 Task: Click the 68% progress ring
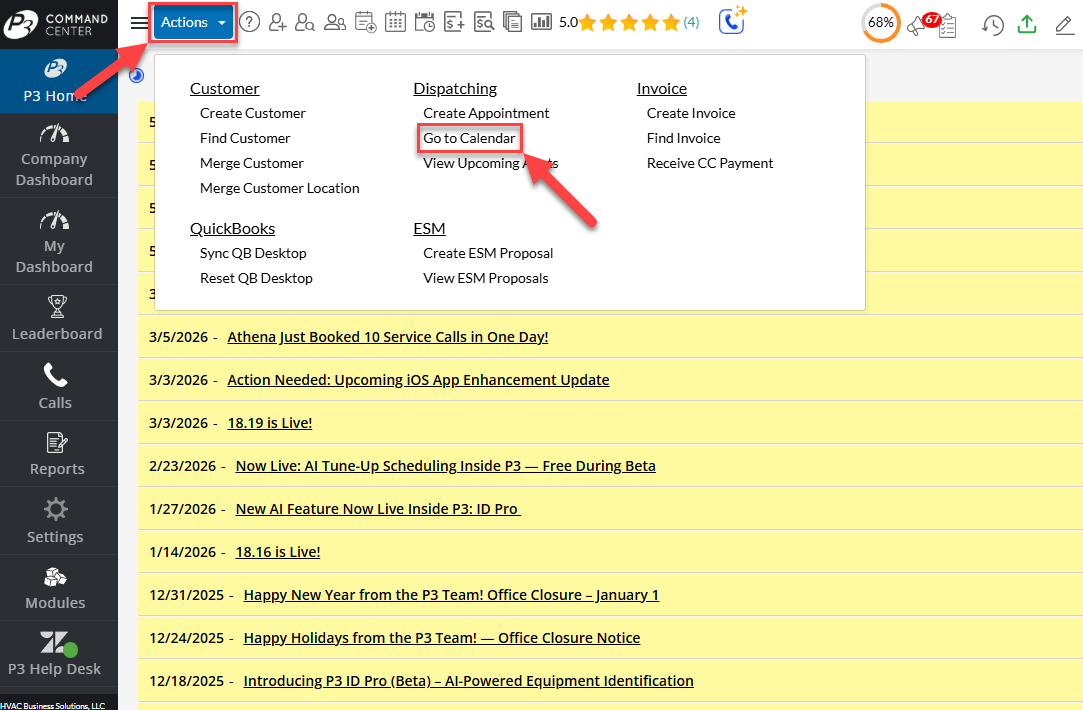pyautogui.click(x=881, y=23)
